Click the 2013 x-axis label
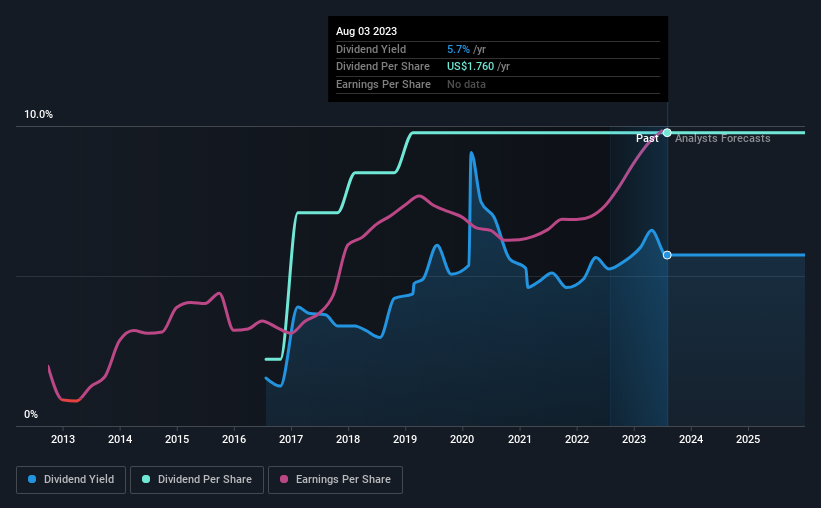The image size is (821, 508). tap(63, 439)
